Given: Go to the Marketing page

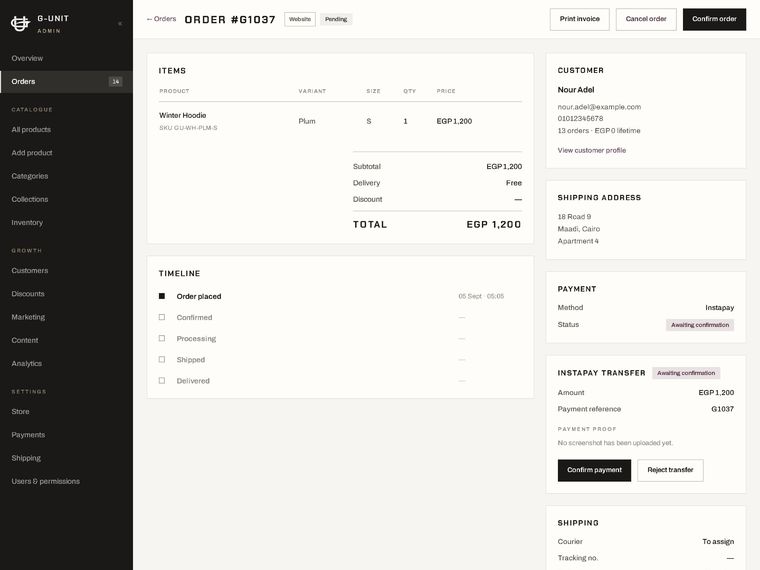Looking at the screenshot, I should click(x=28, y=317).
